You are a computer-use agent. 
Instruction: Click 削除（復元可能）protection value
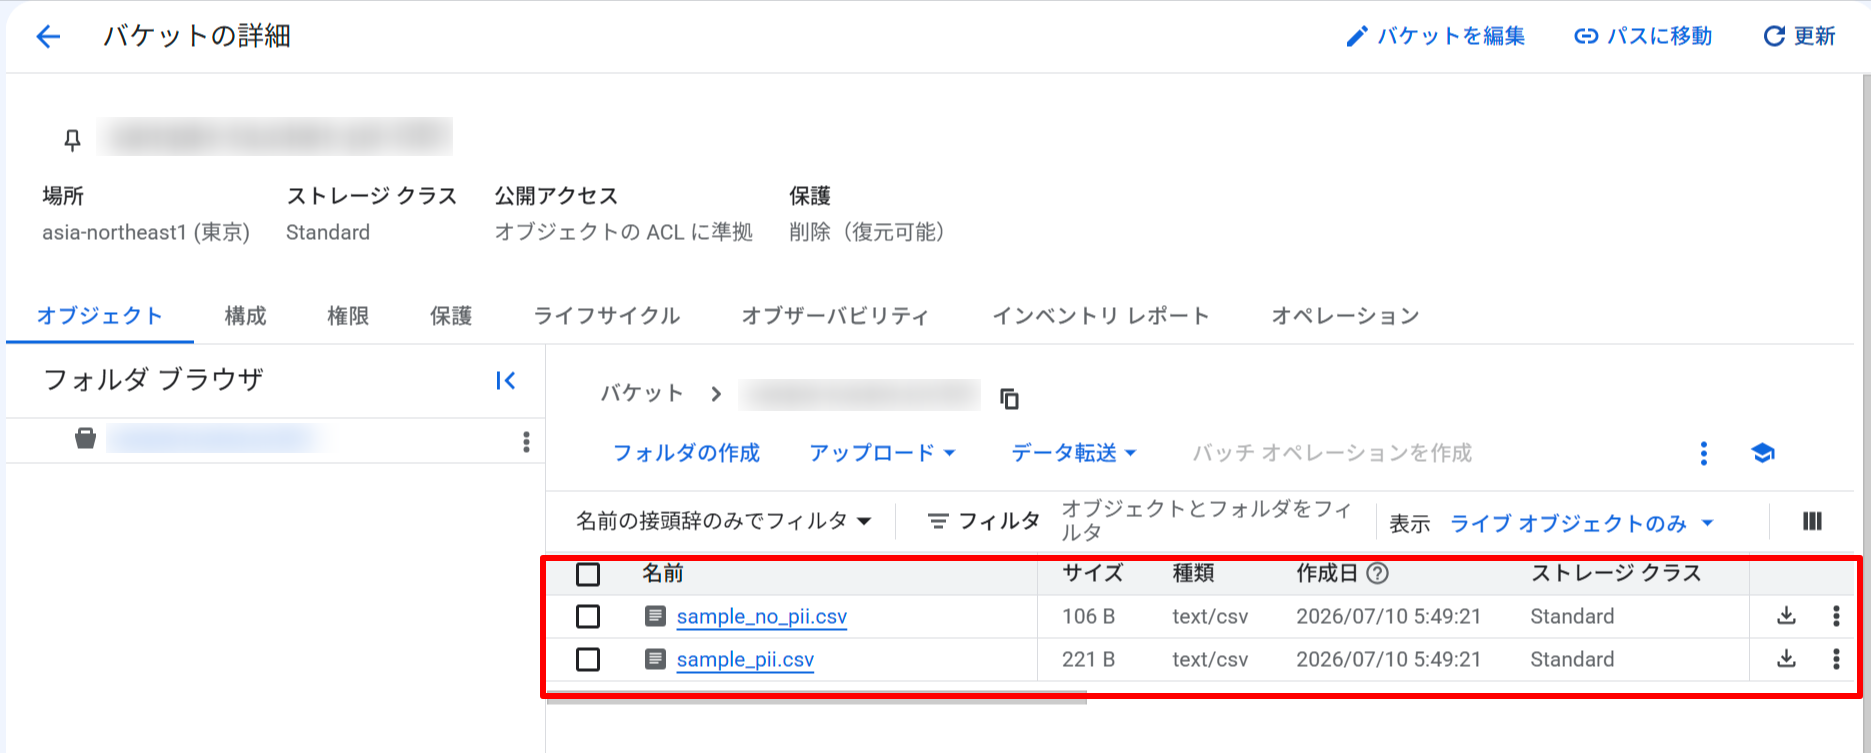pos(866,232)
